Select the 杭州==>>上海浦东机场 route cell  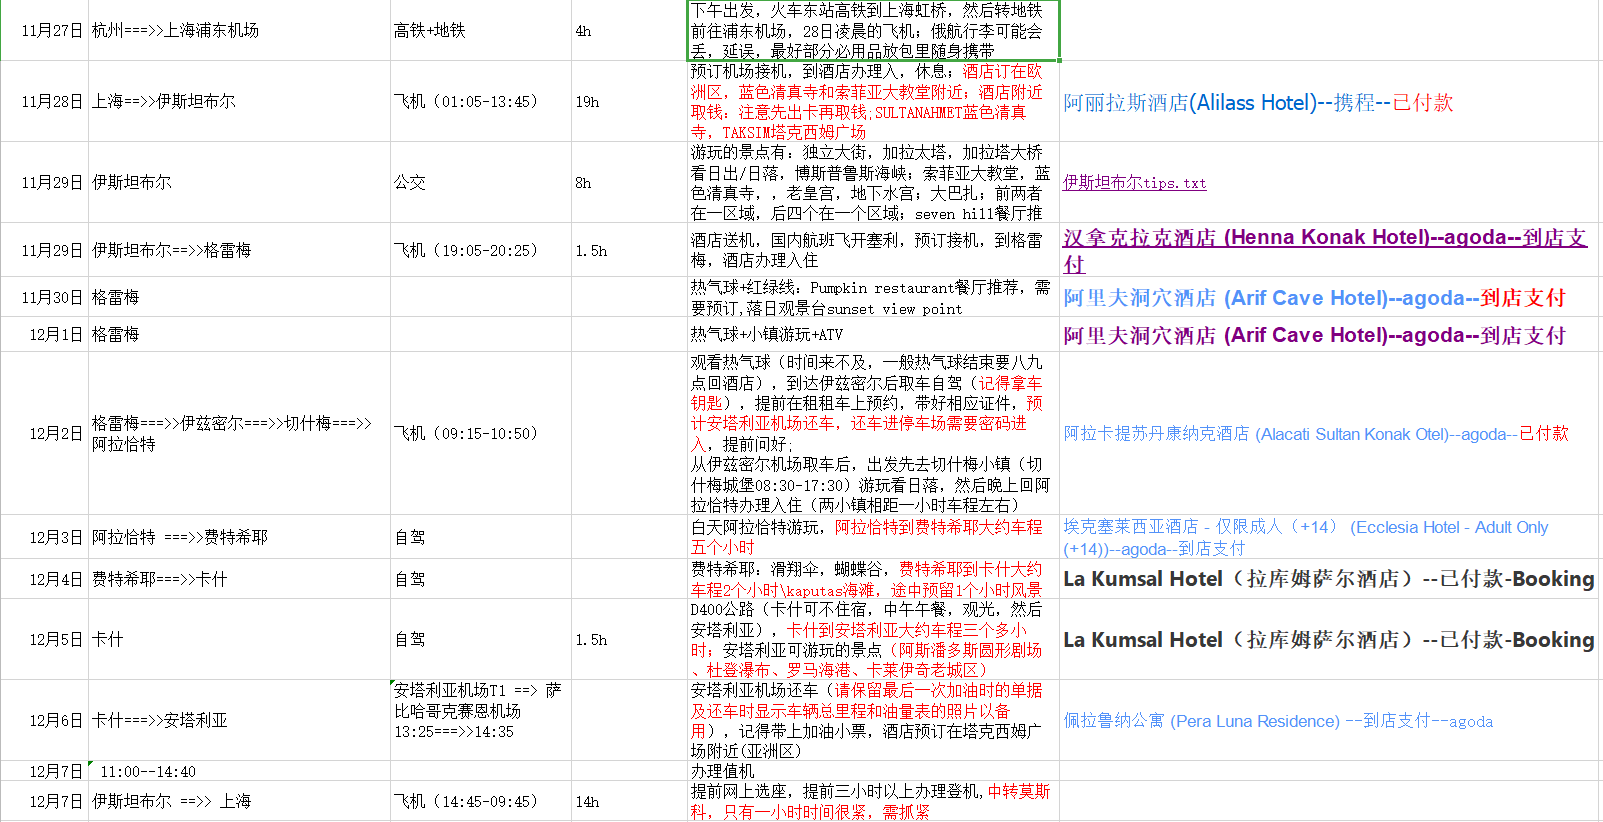pyautogui.click(x=240, y=31)
